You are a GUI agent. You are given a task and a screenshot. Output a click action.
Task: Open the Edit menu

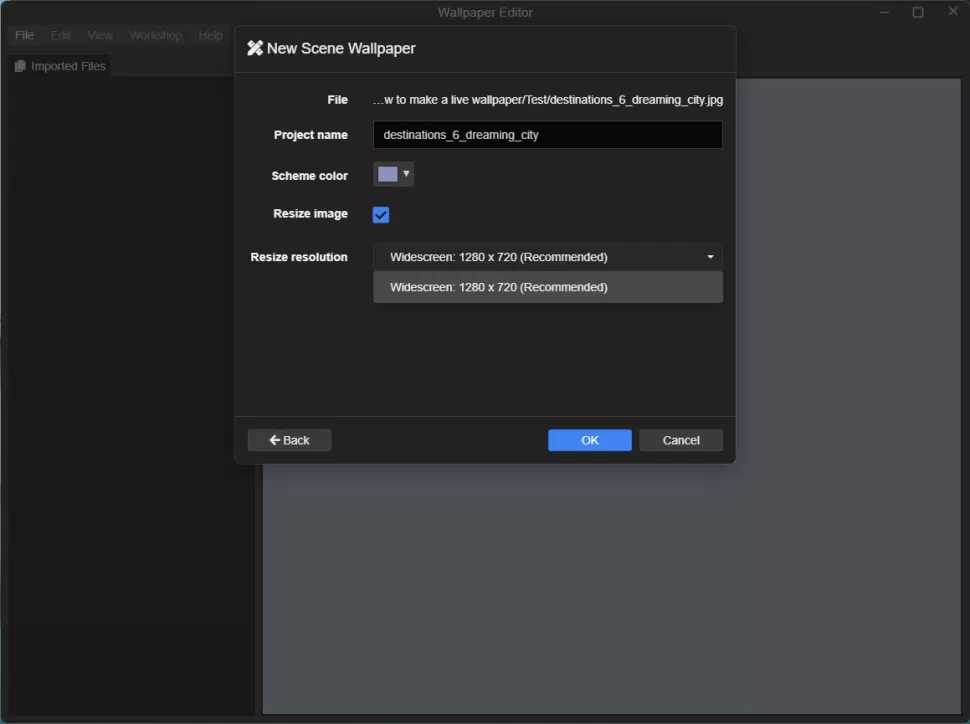[x=61, y=35]
